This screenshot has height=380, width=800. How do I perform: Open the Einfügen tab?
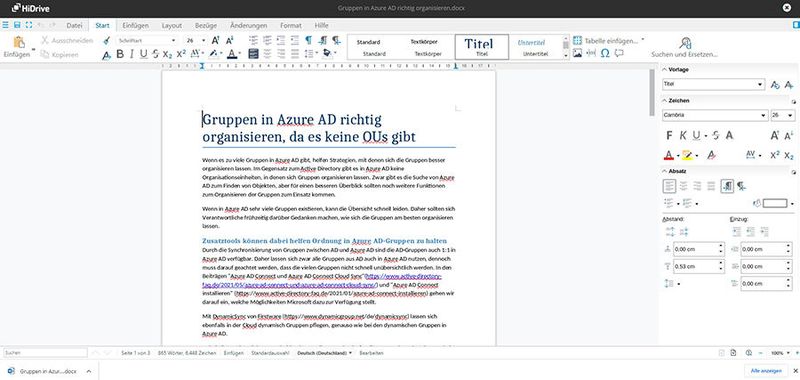[136, 25]
